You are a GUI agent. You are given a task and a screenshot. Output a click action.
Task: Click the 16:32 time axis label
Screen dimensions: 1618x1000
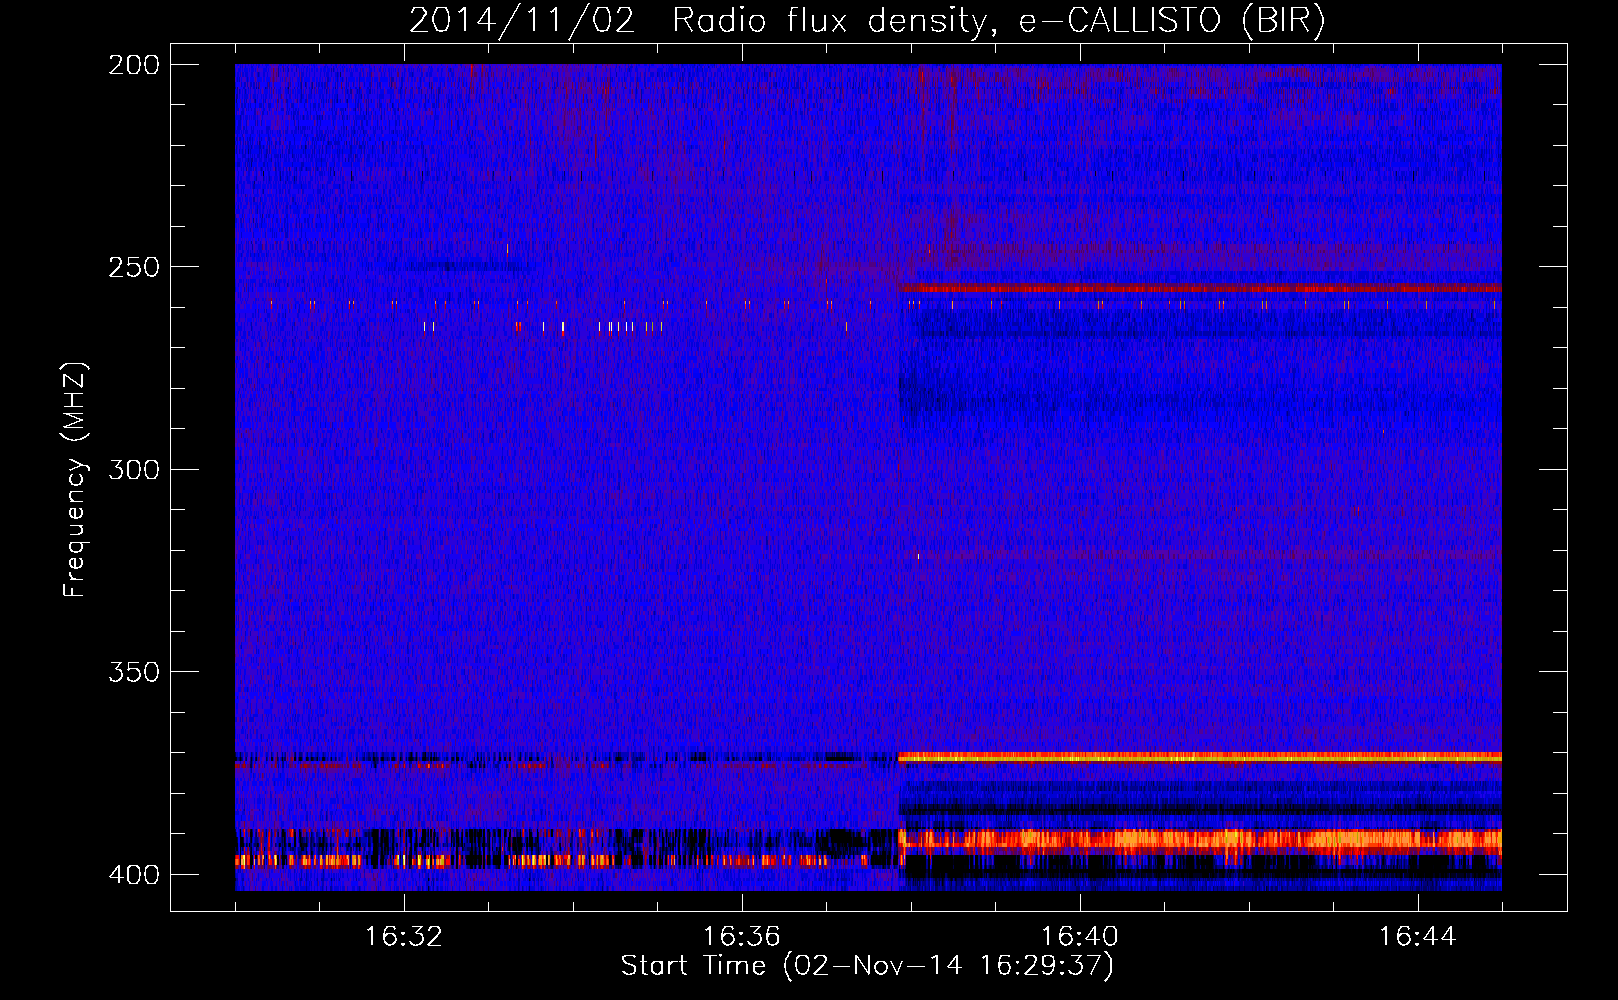tap(404, 937)
